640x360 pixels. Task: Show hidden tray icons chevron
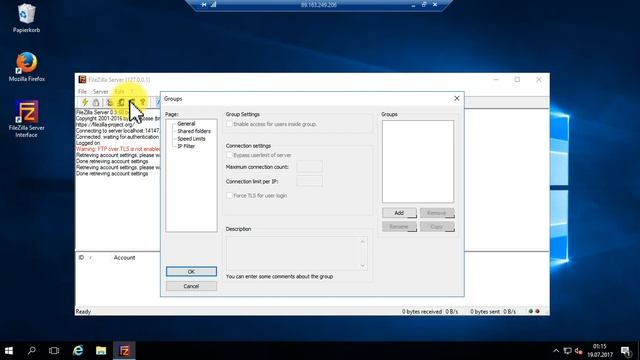[556, 351]
